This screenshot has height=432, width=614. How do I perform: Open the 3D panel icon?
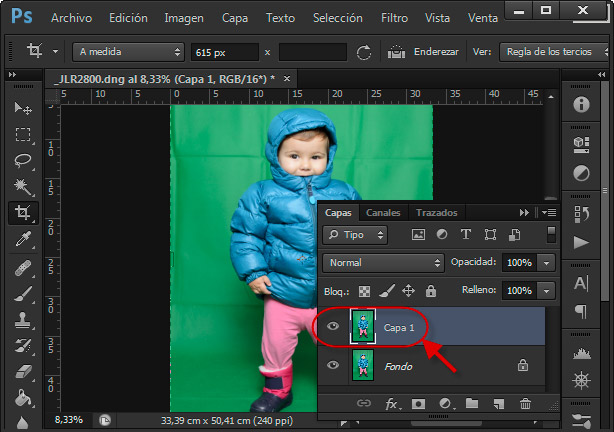(581, 144)
